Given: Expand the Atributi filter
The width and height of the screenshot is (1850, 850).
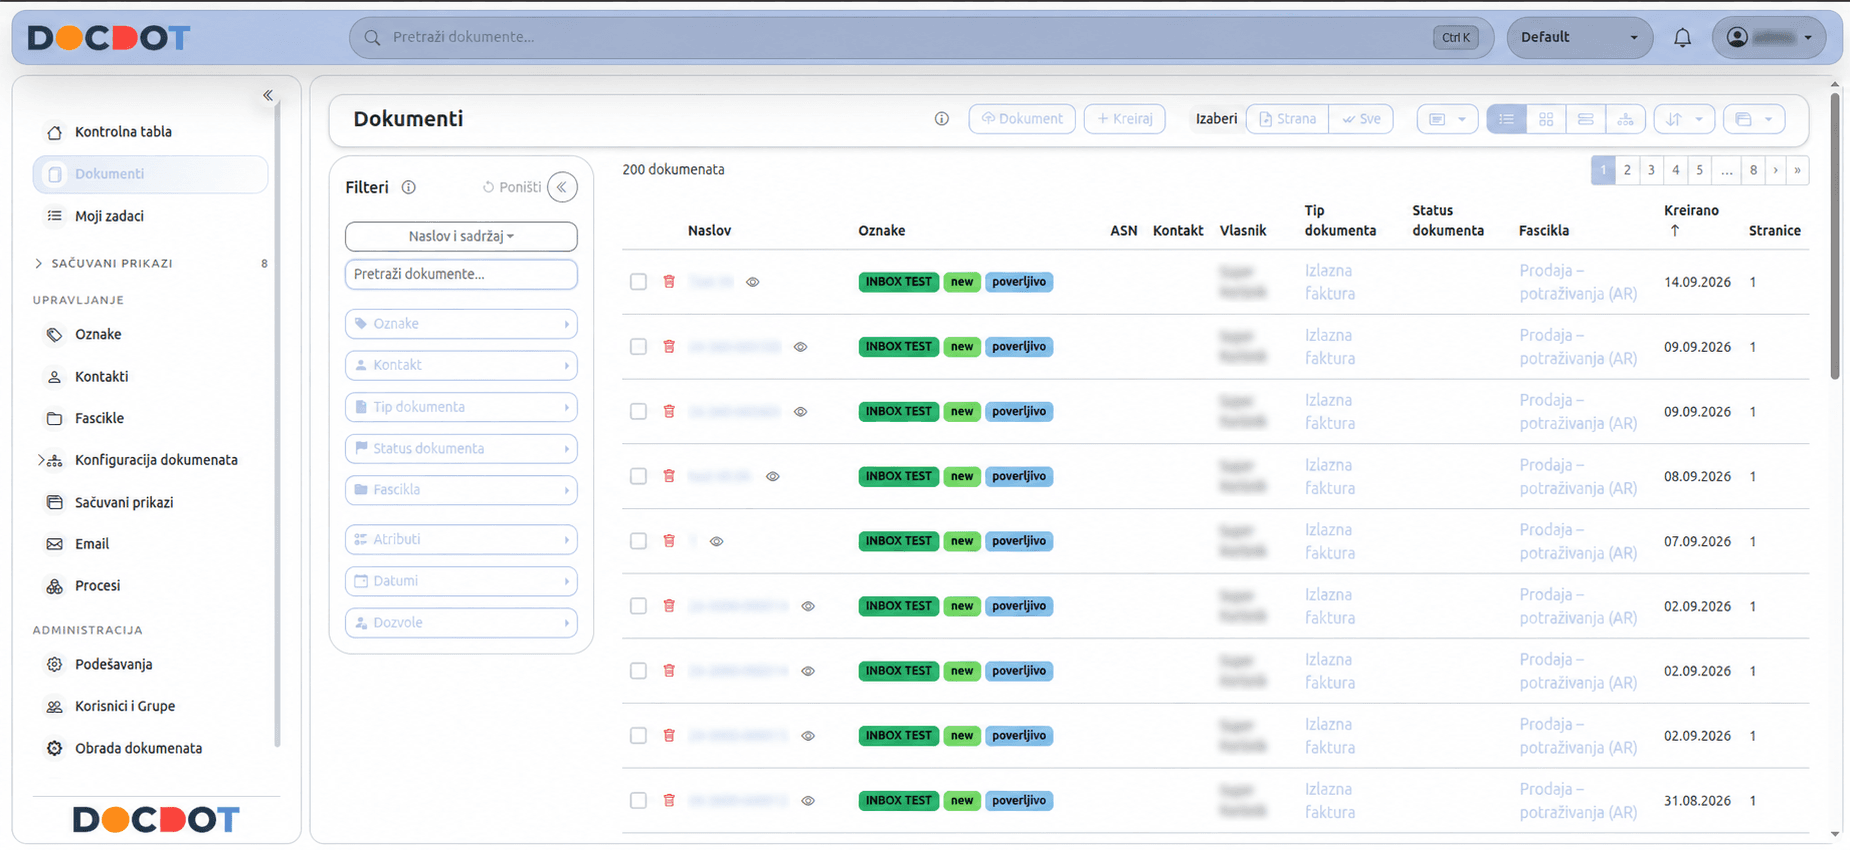Looking at the screenshot, I should (461, 540).
